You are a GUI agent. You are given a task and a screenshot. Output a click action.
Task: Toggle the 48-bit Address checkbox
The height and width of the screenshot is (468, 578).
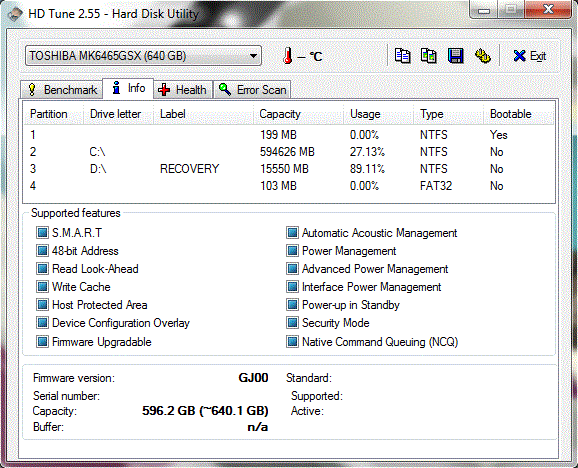pos(42,251)
